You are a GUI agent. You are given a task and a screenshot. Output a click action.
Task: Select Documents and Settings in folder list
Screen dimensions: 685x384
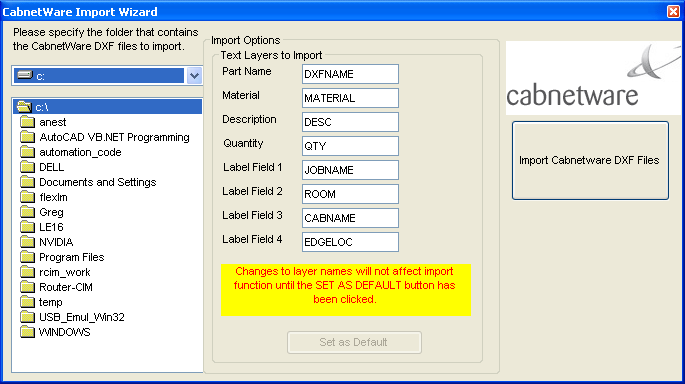coord(97,182)
